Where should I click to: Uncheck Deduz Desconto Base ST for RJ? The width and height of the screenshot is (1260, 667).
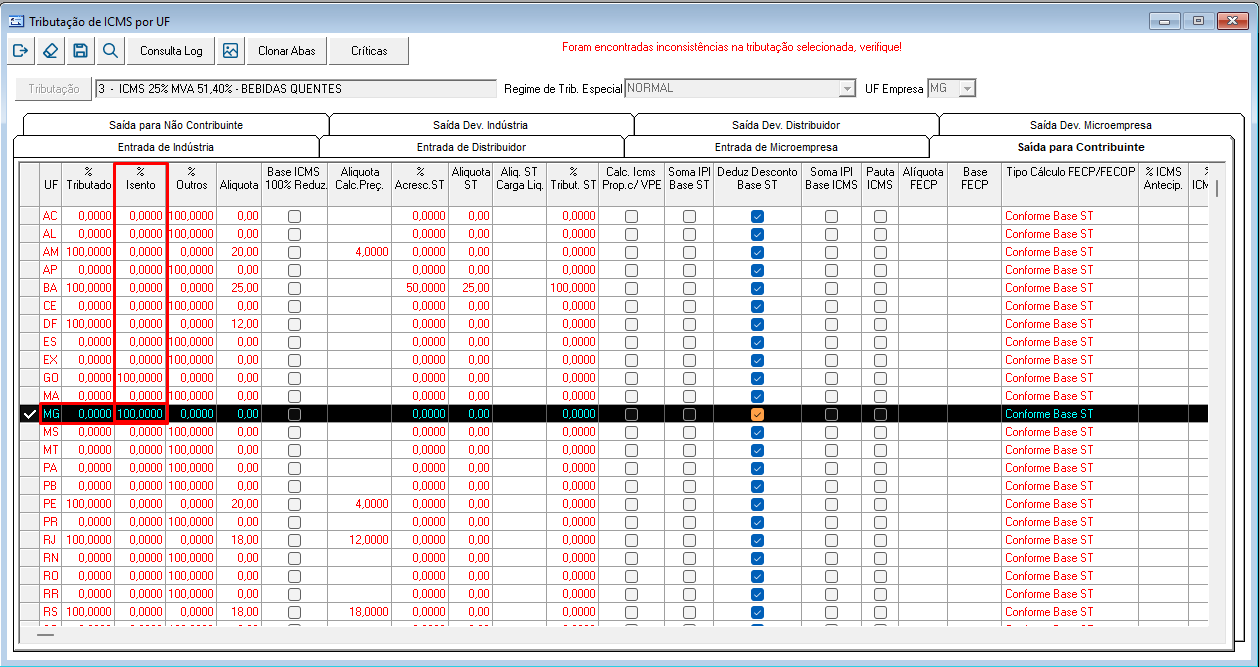(x=757, y=540)
